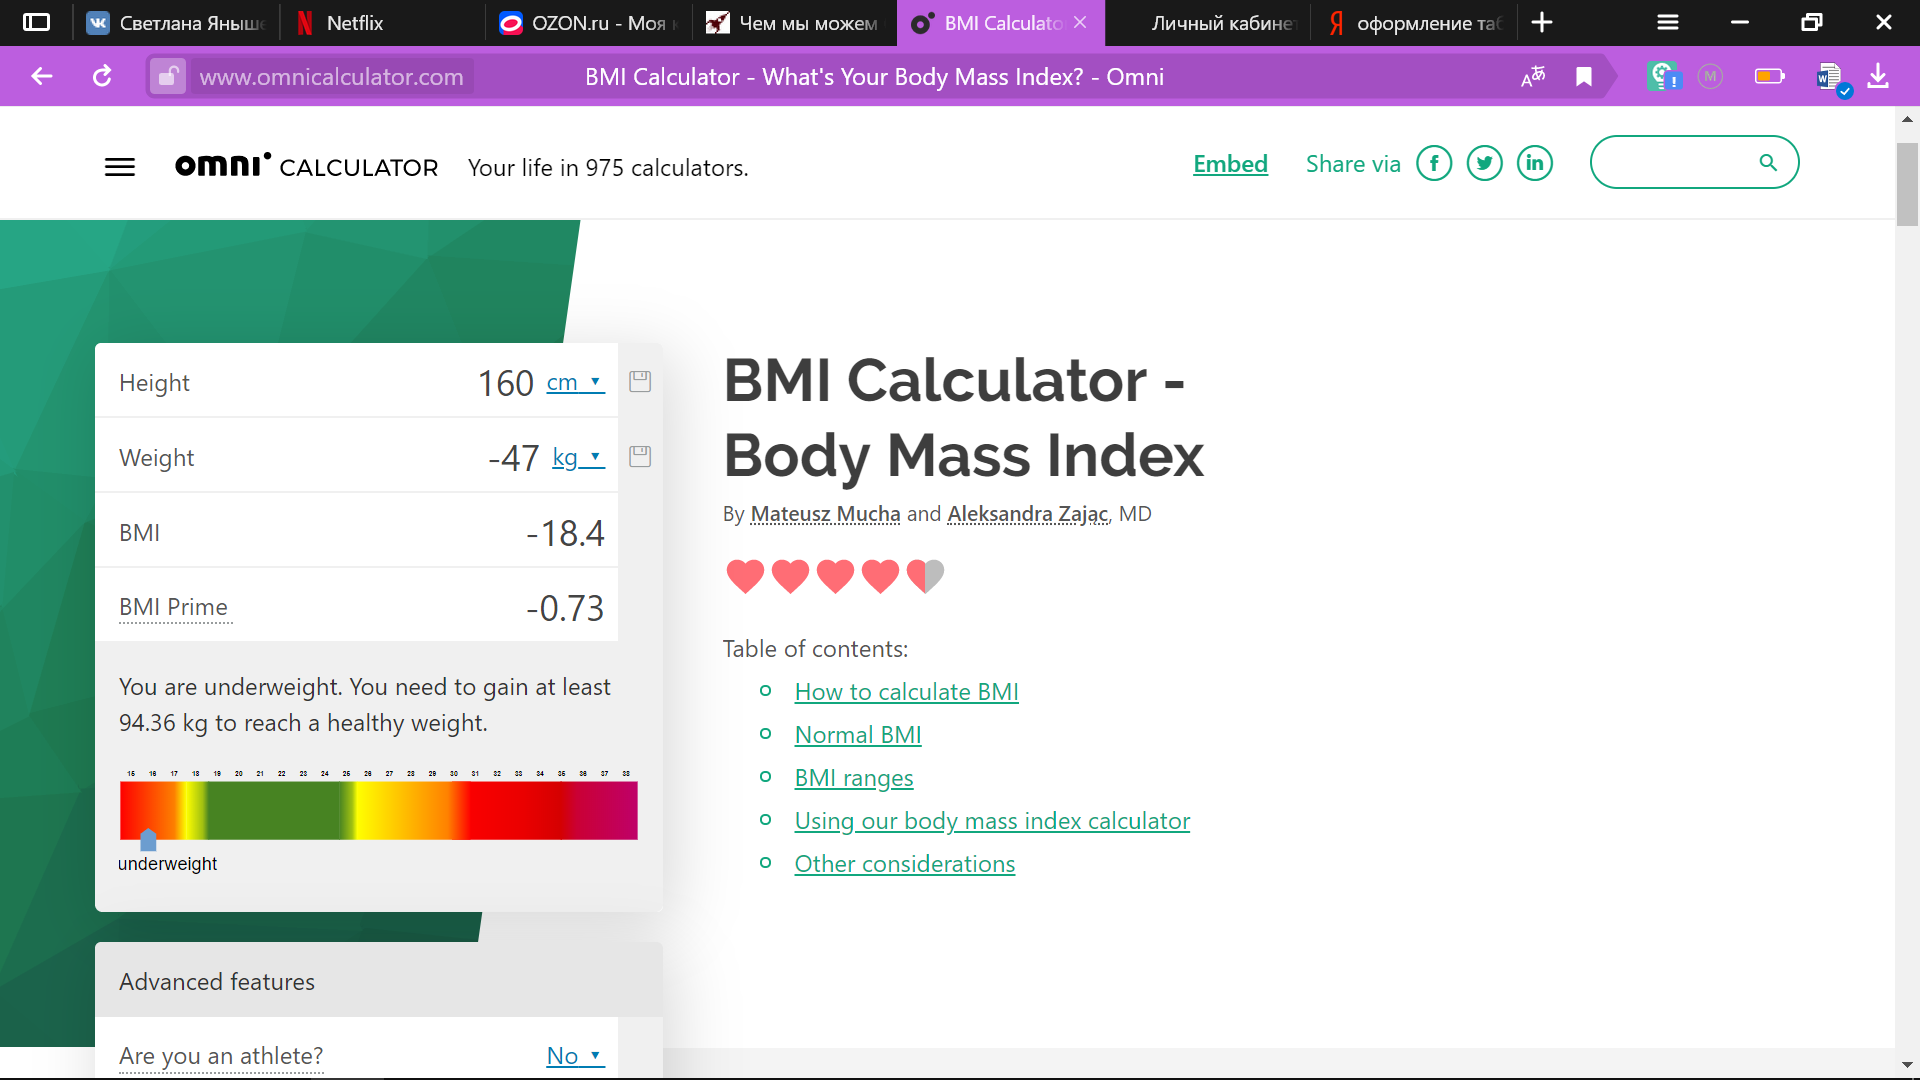Open How to calculate BMI link
Screen dimensions: 1920x1080
pos(906,691)
